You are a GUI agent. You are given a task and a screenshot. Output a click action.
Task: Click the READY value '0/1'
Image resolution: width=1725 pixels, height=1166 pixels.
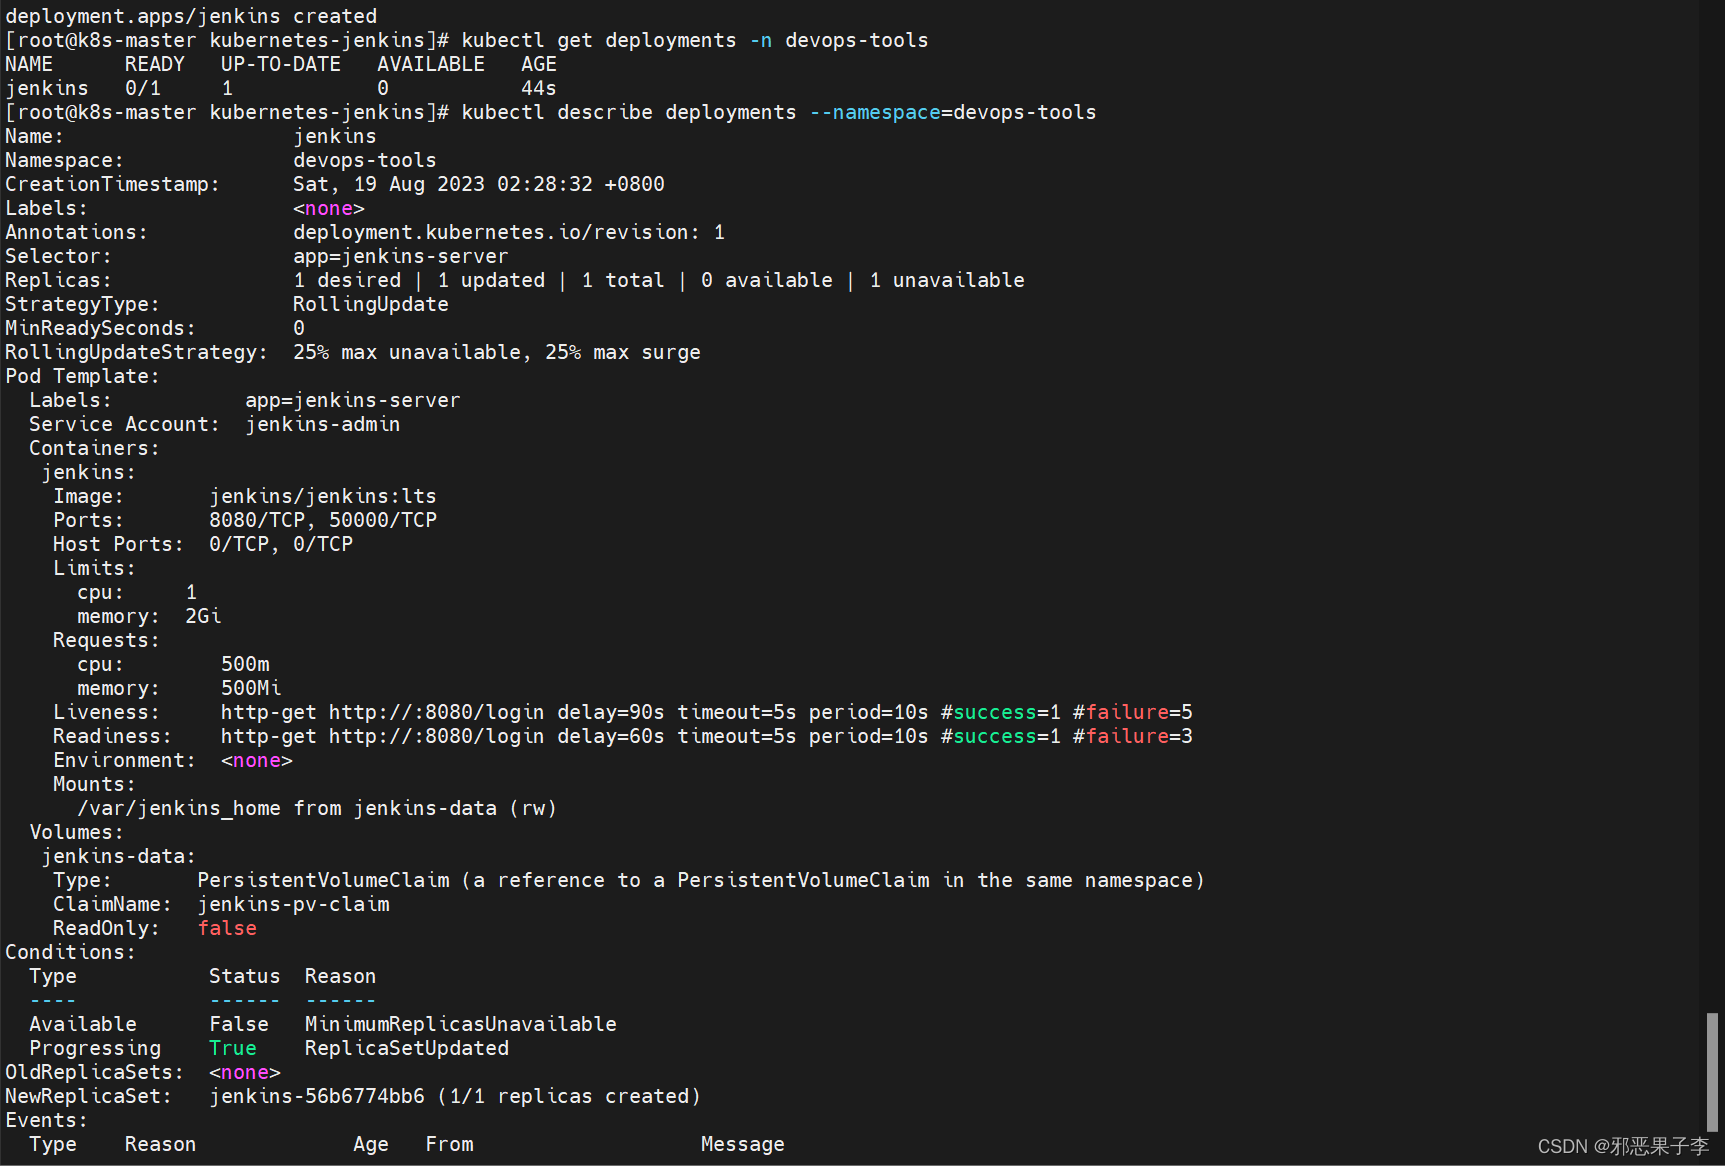143,88
